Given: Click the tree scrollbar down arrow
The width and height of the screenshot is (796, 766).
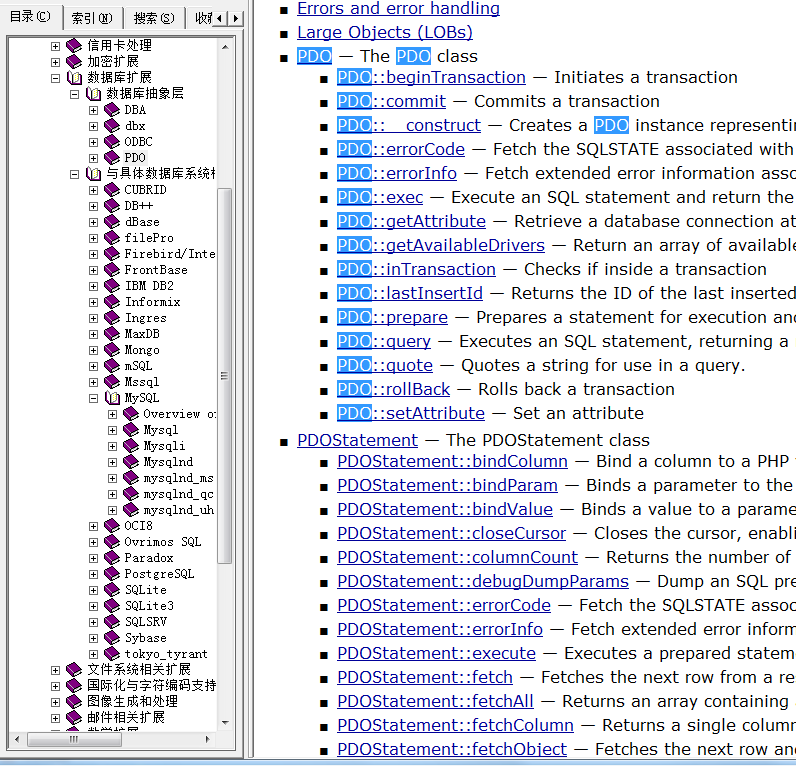Looking at the screenshot, I should pos(225,723).
